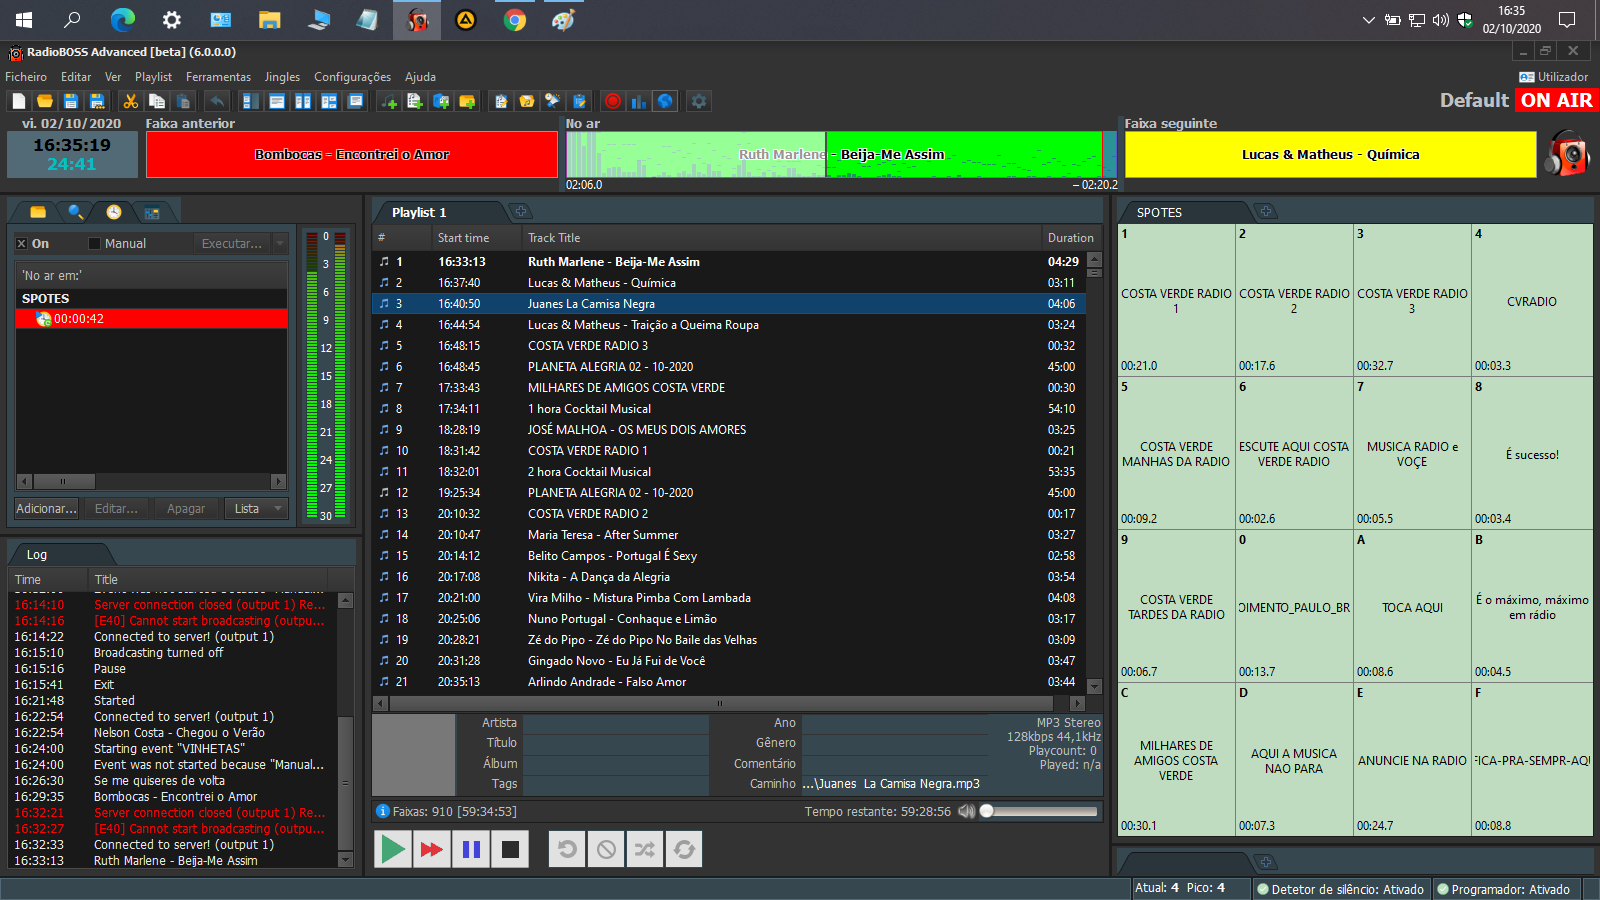Toggle repeat with the loop arrows icon
1600x900 pixels.
pos(684,849)
